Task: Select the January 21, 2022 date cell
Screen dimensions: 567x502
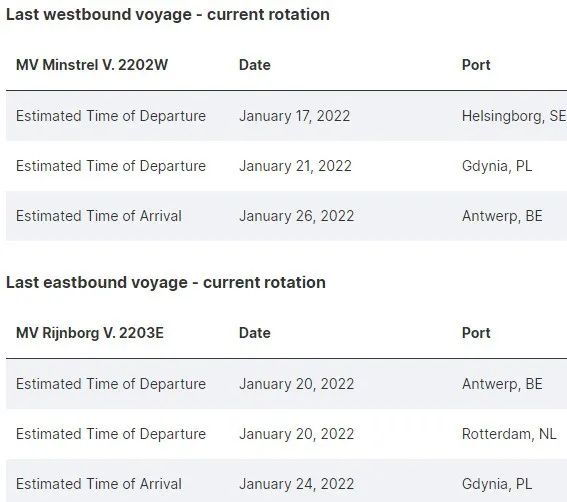Action: click(x=295, y=166)
